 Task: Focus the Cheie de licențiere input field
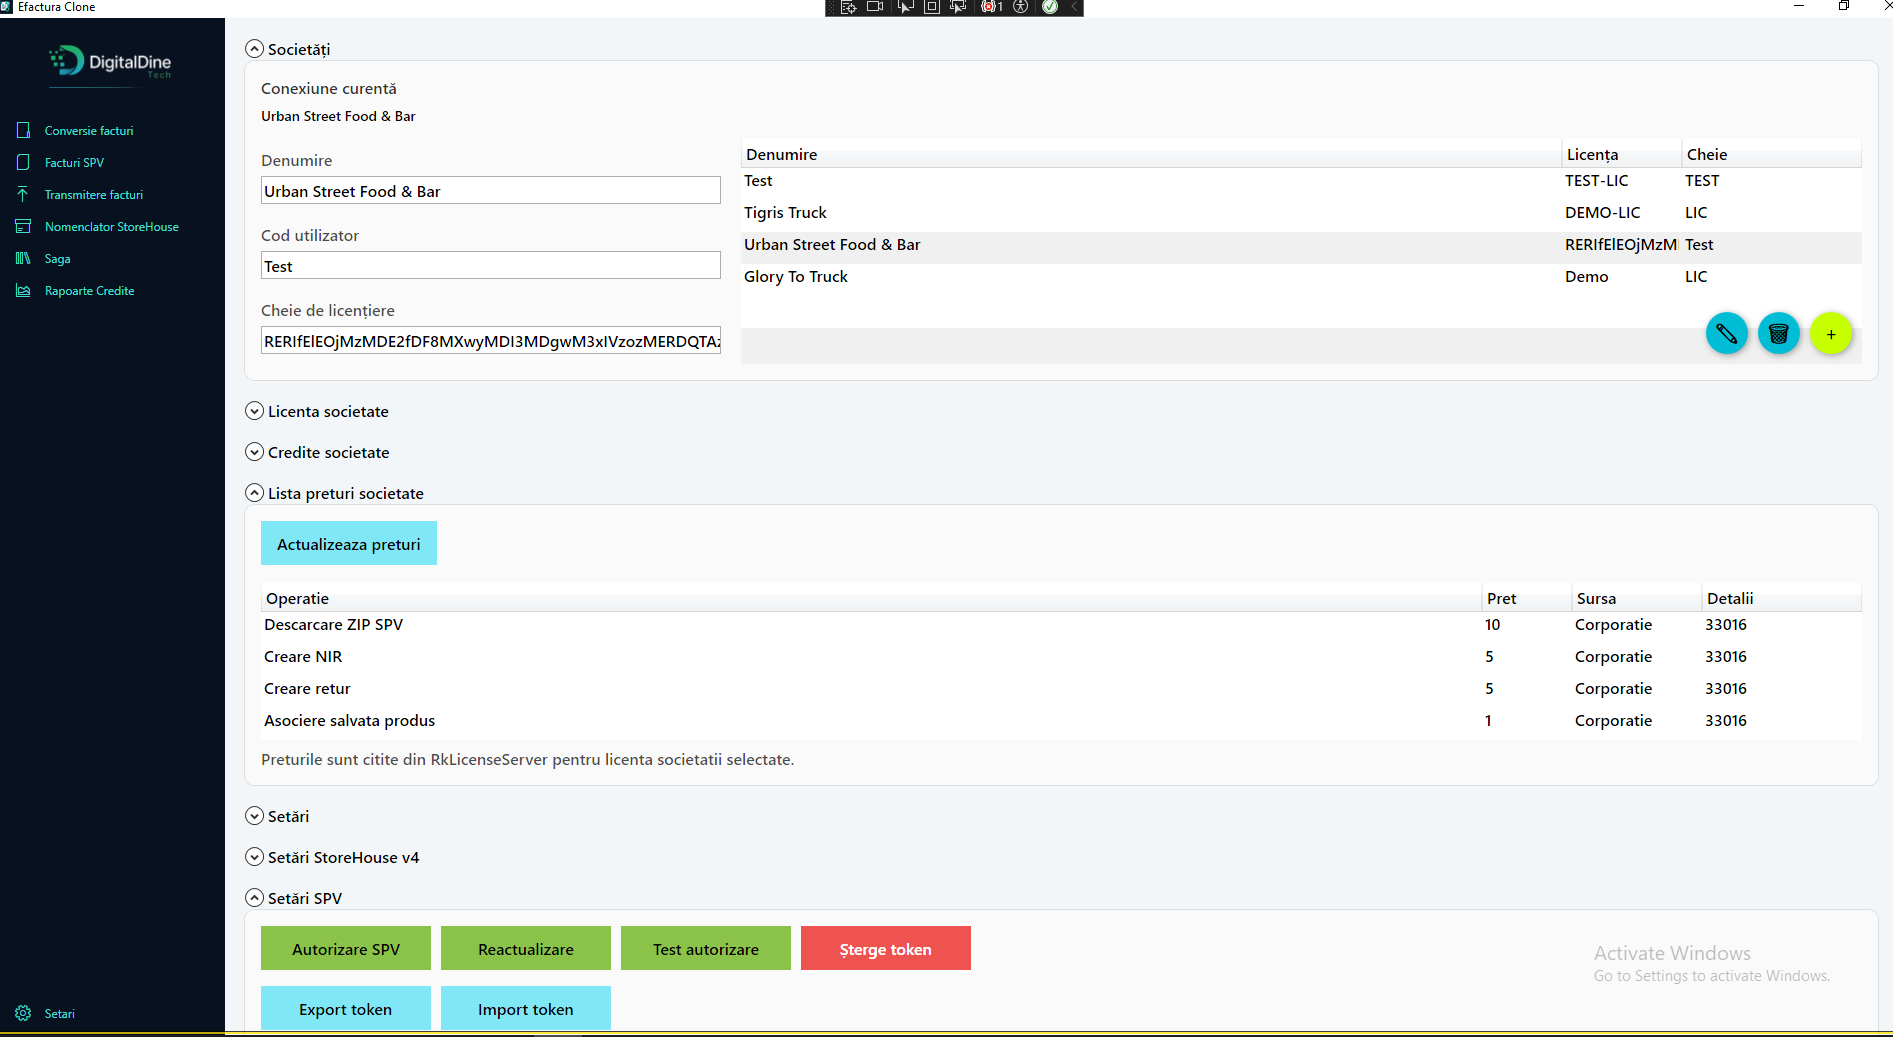[x=491, y=340]
